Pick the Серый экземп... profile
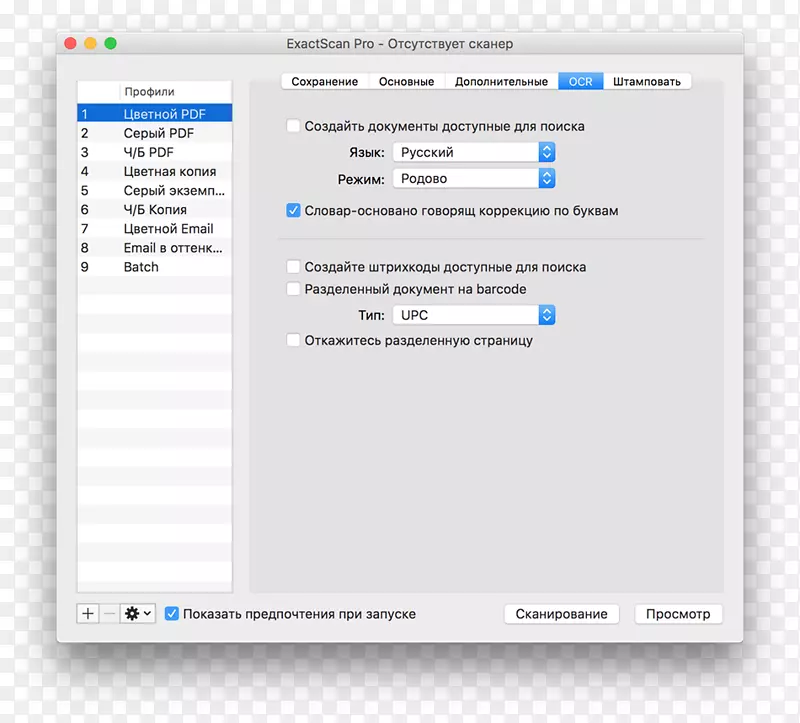Screen dimensions: 800x723 [x=155, y=190]
